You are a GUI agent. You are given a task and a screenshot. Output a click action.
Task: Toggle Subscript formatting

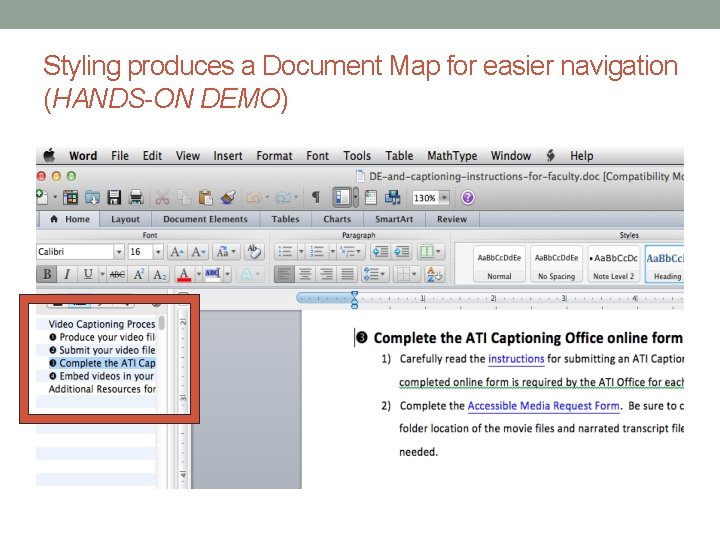(x=159, y=275)
